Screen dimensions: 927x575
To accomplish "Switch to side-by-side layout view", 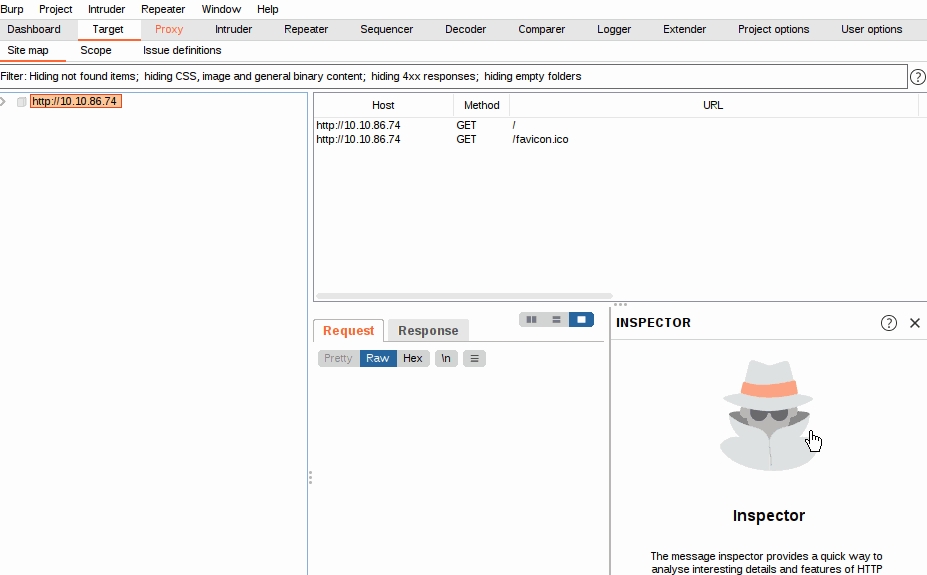I will pos(532,320).
